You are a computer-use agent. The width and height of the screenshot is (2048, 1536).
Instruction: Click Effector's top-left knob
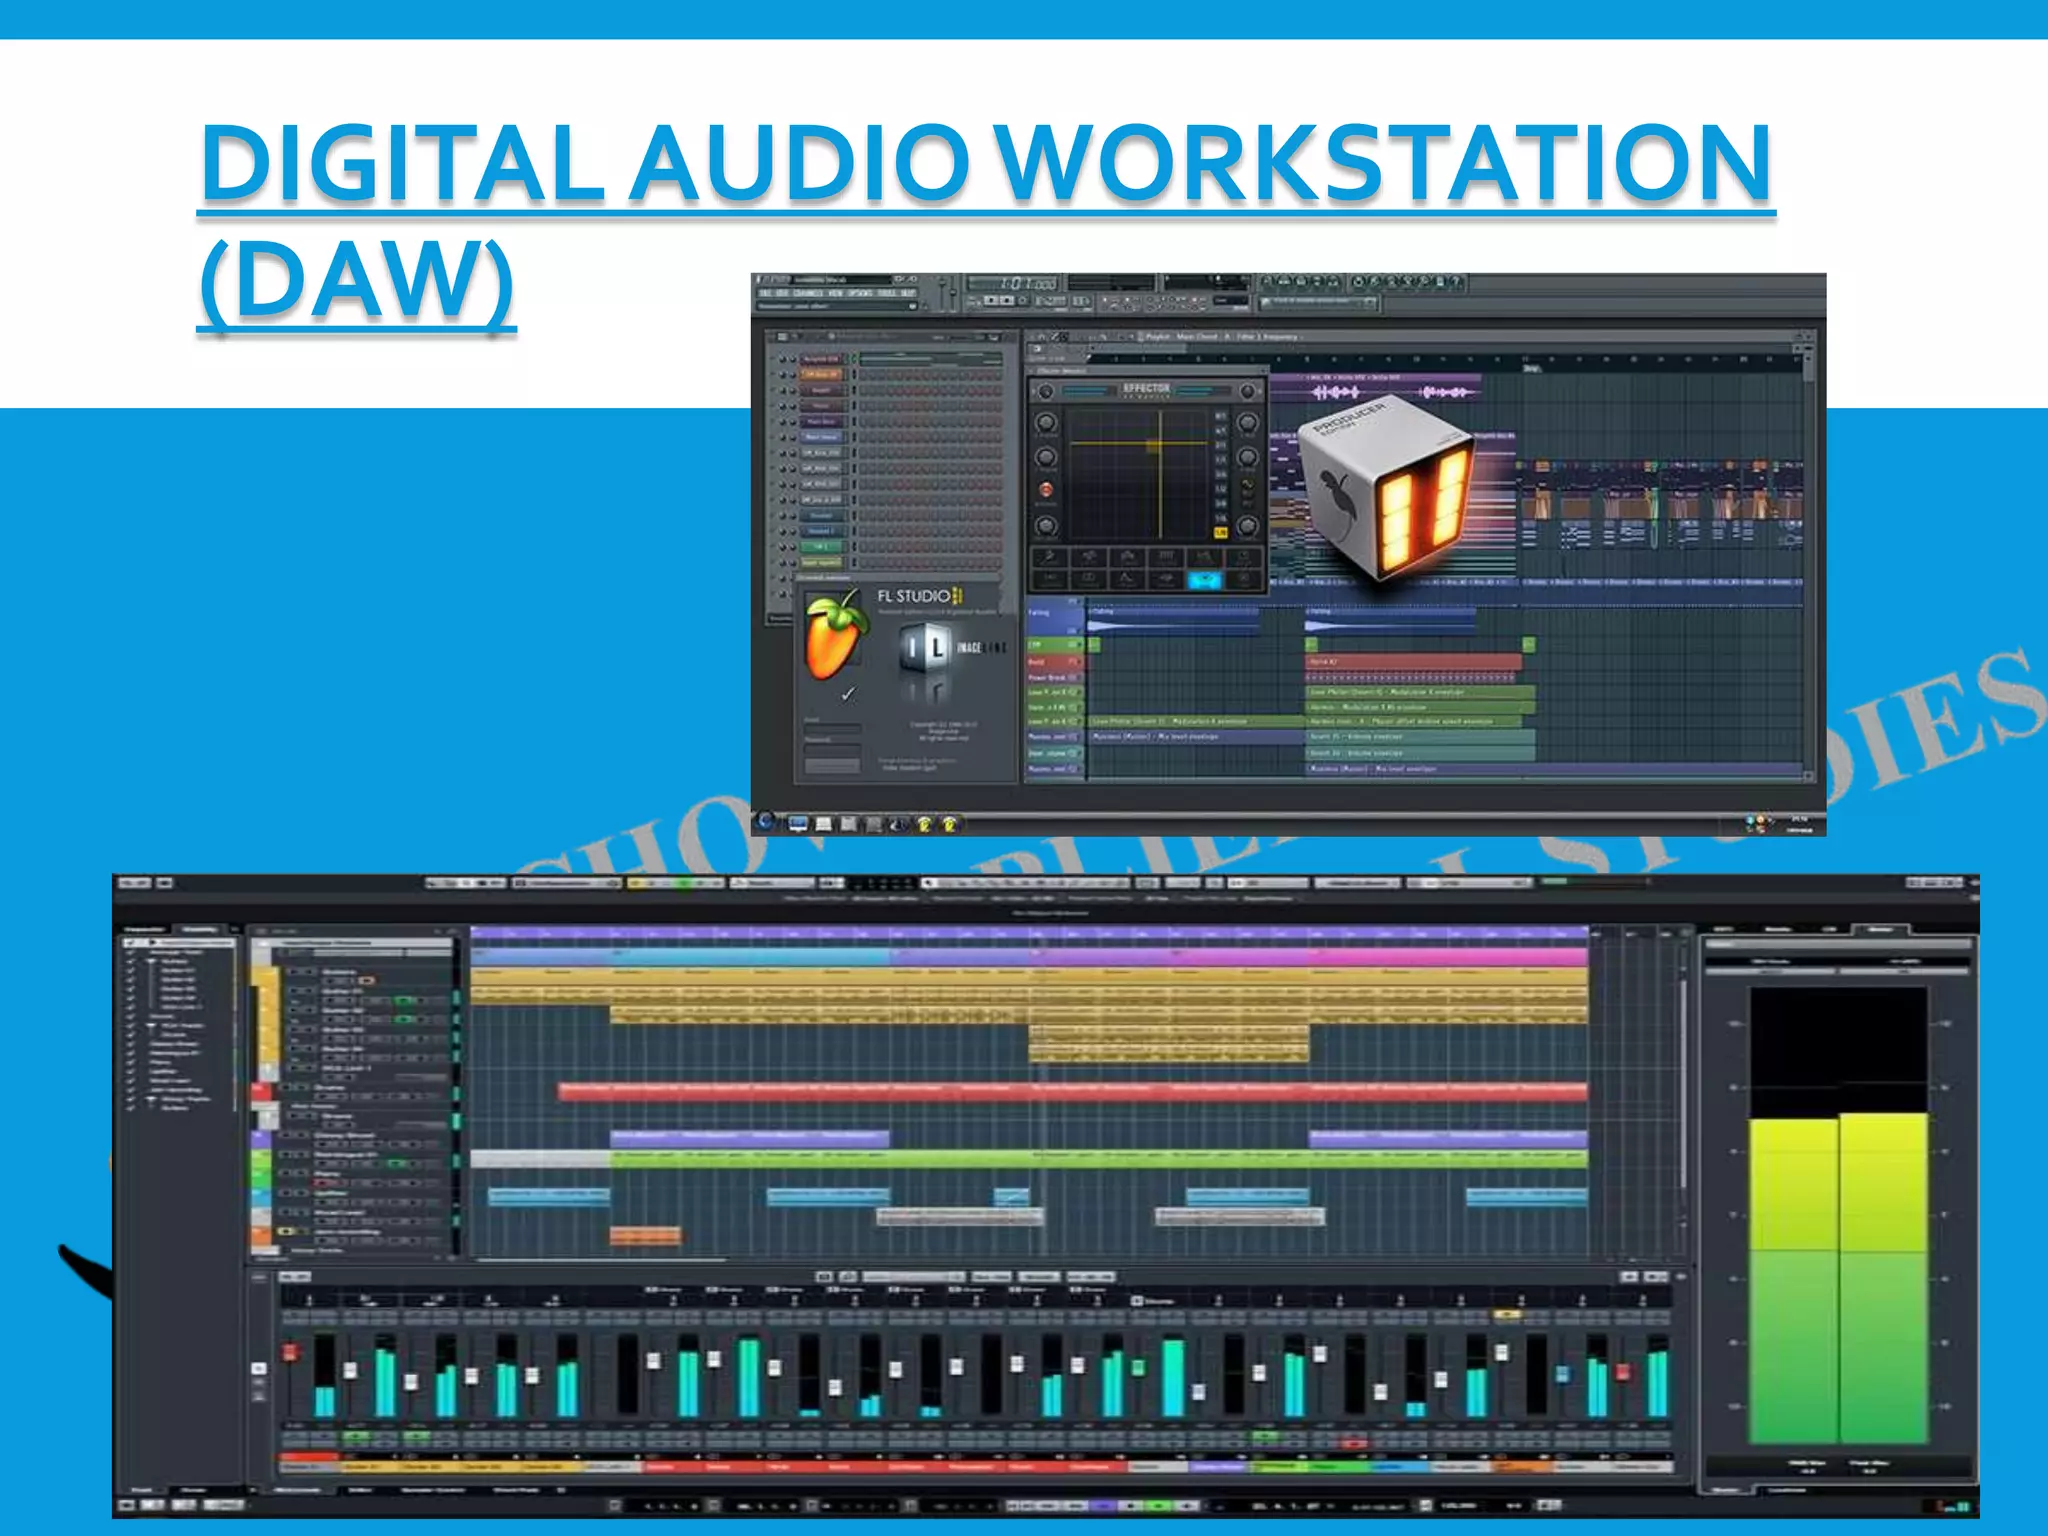[x=1045, y=392]
